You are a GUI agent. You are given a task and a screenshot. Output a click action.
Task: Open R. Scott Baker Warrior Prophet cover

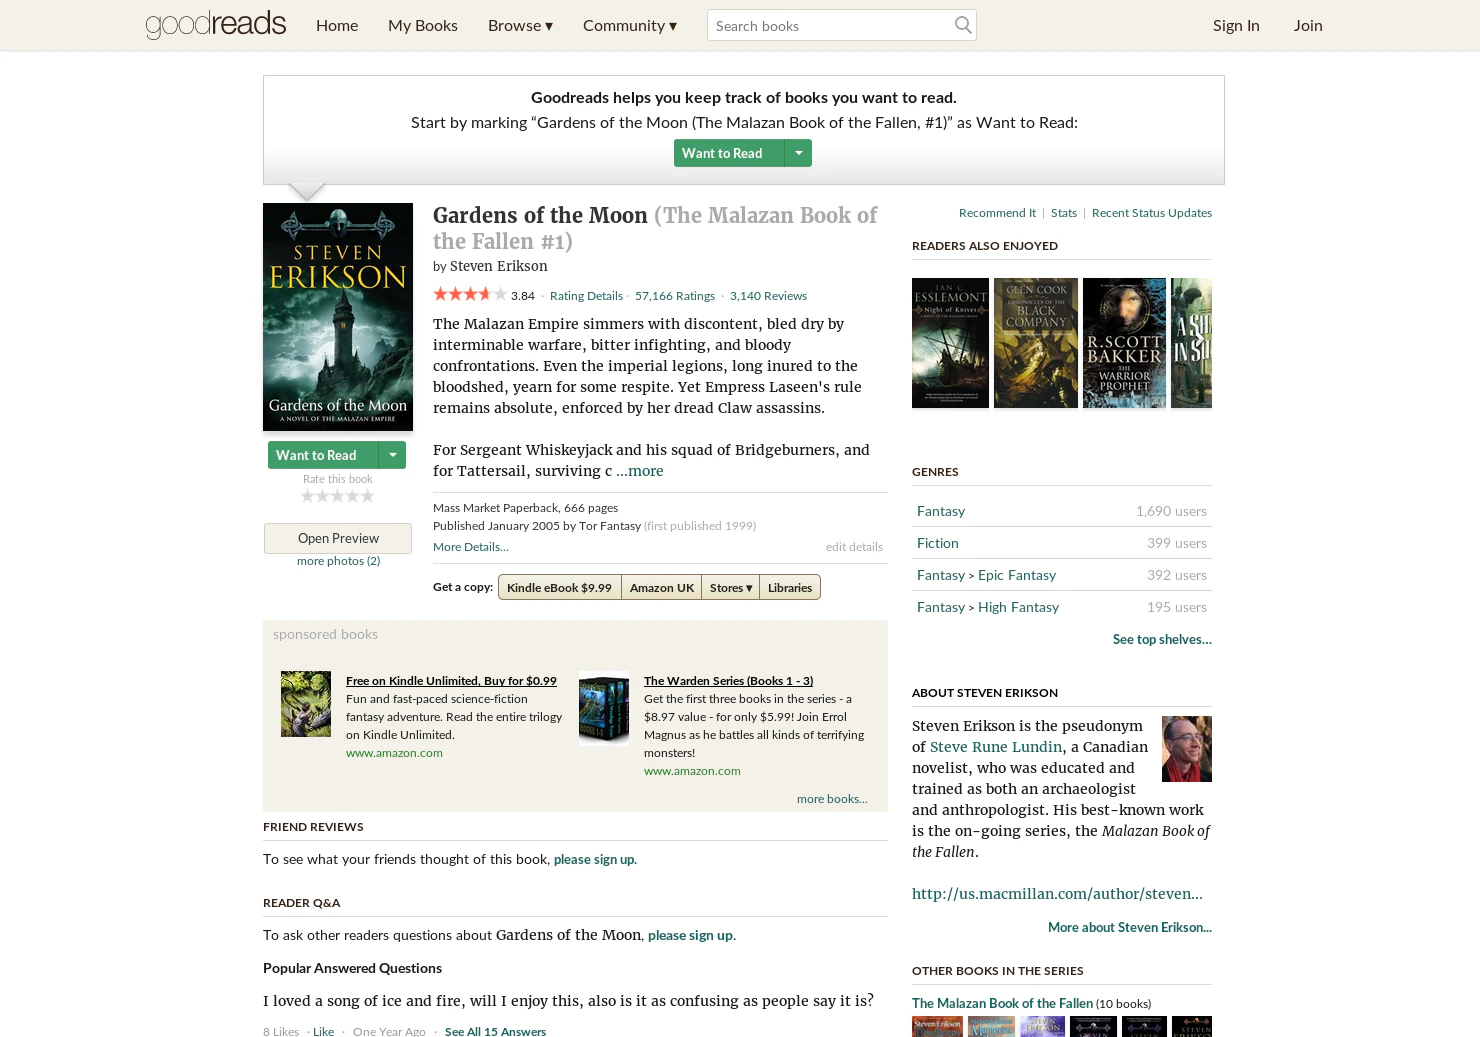(1124, 343)
